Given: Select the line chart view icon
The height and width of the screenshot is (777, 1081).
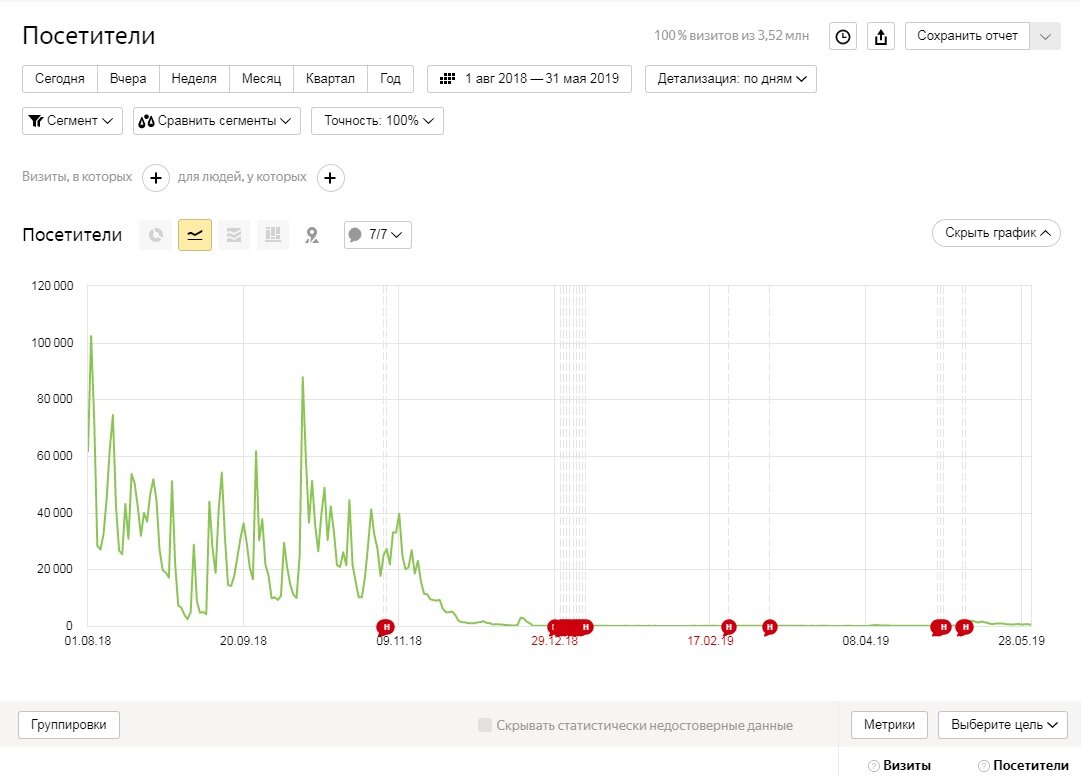Looking at the screenshot, I should click(195, 235).
